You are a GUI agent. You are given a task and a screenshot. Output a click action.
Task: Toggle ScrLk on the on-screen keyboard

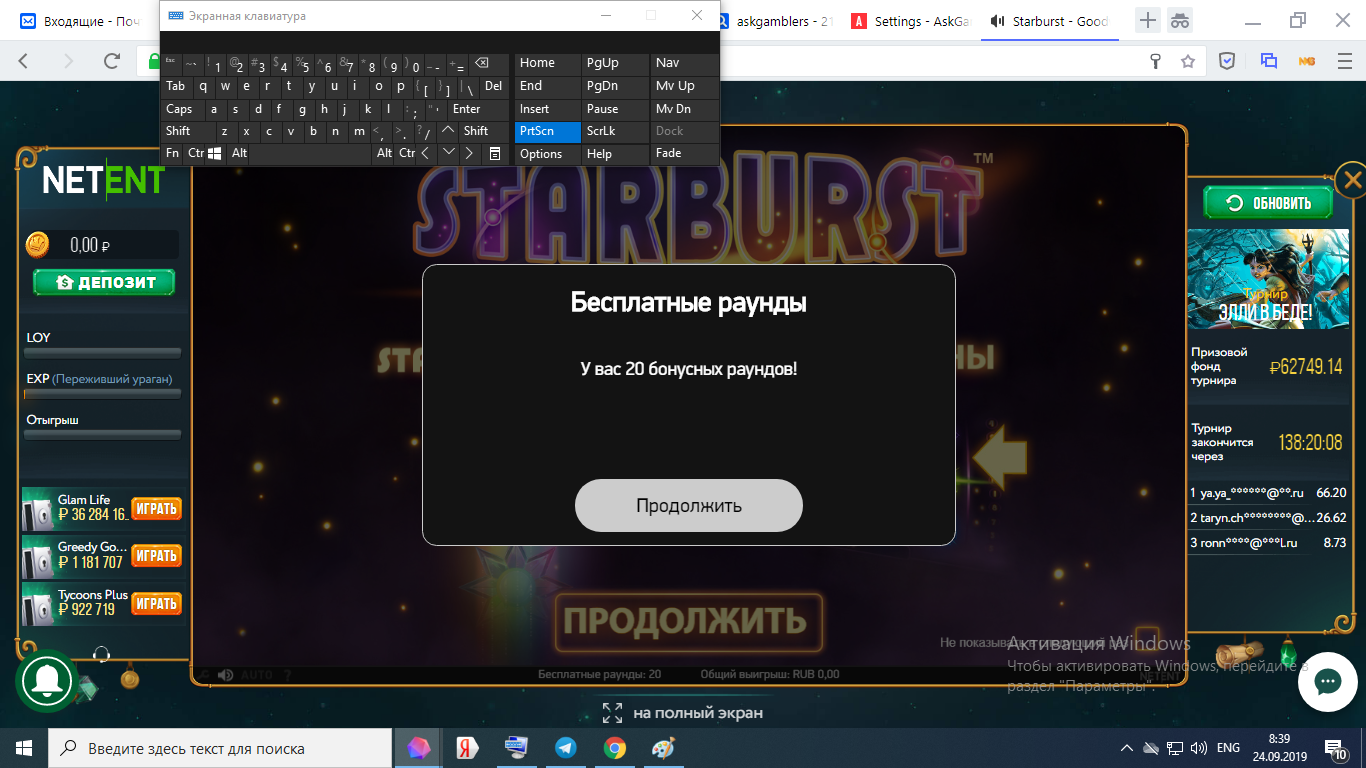point(616,131)
